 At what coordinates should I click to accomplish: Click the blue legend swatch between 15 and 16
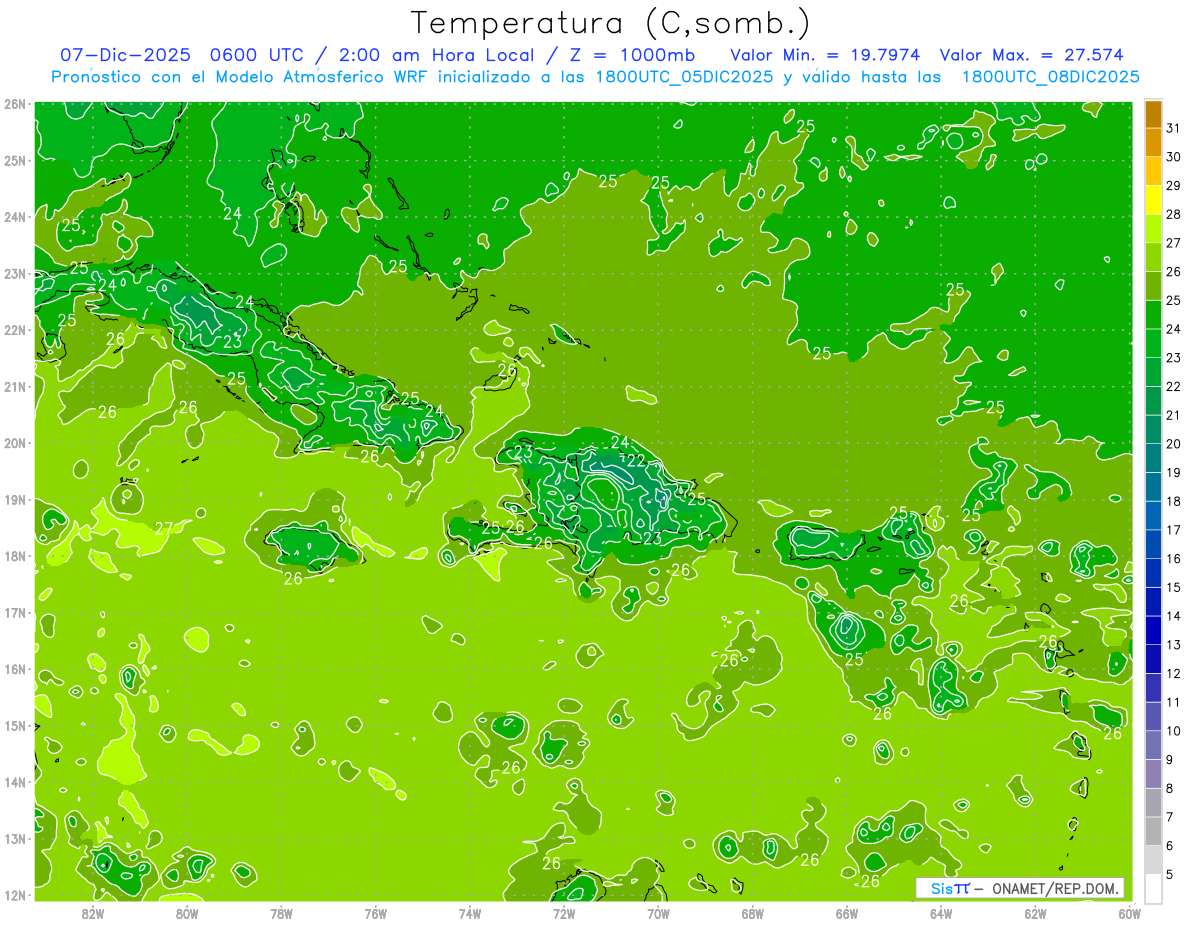(x=1153, y=573)
